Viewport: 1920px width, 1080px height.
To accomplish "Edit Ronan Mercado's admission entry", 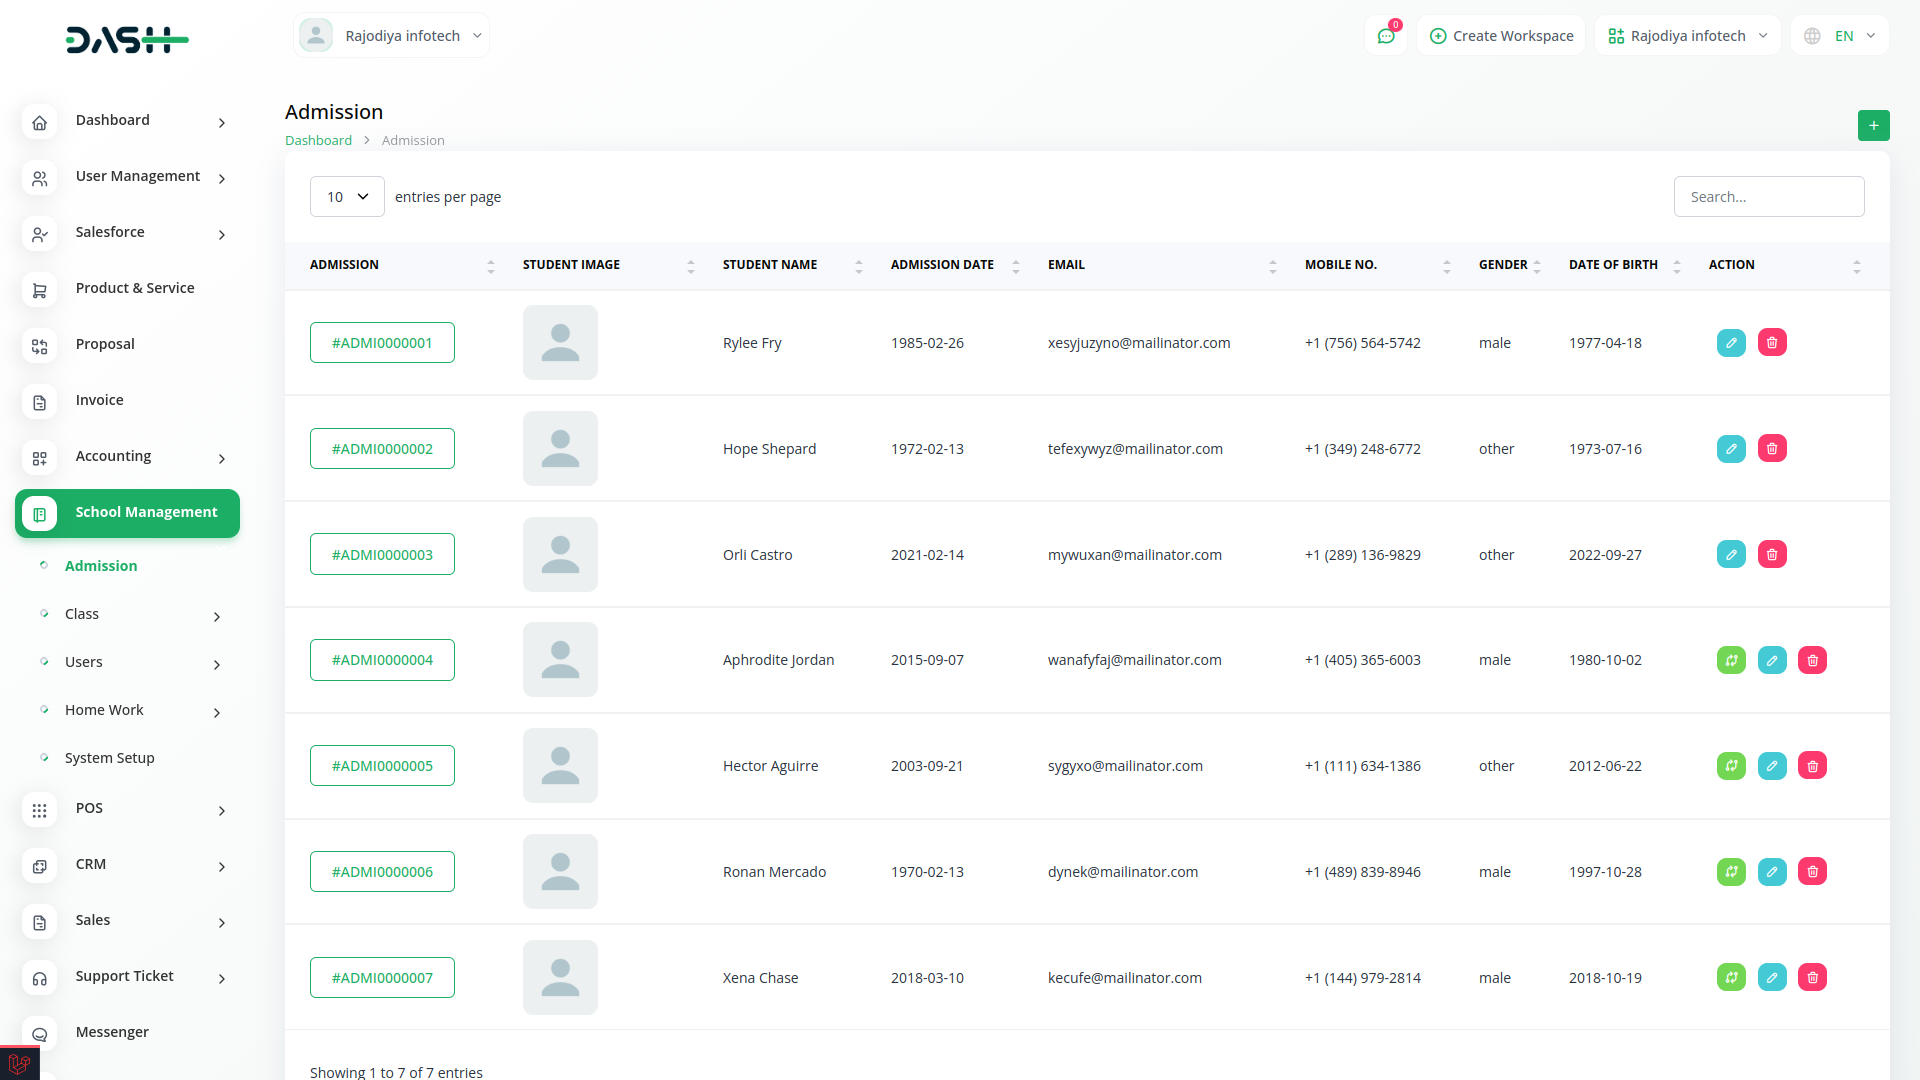I will (1772, 872).
